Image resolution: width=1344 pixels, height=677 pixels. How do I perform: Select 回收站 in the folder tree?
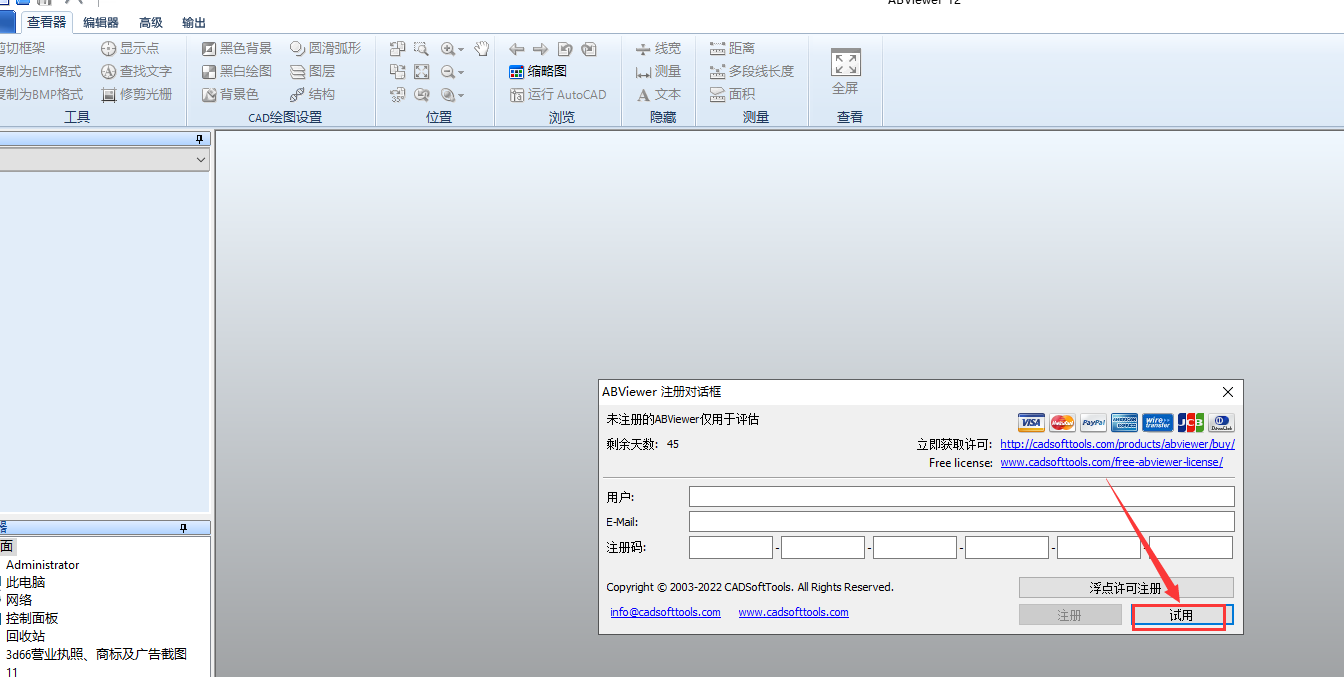pyautogui.click(x=25, y=636)
